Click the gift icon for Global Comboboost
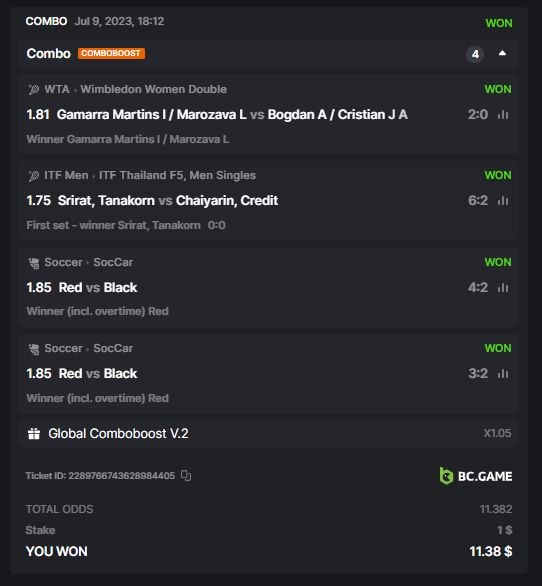This screenshot has height=586, width=542. pos(34,434)
